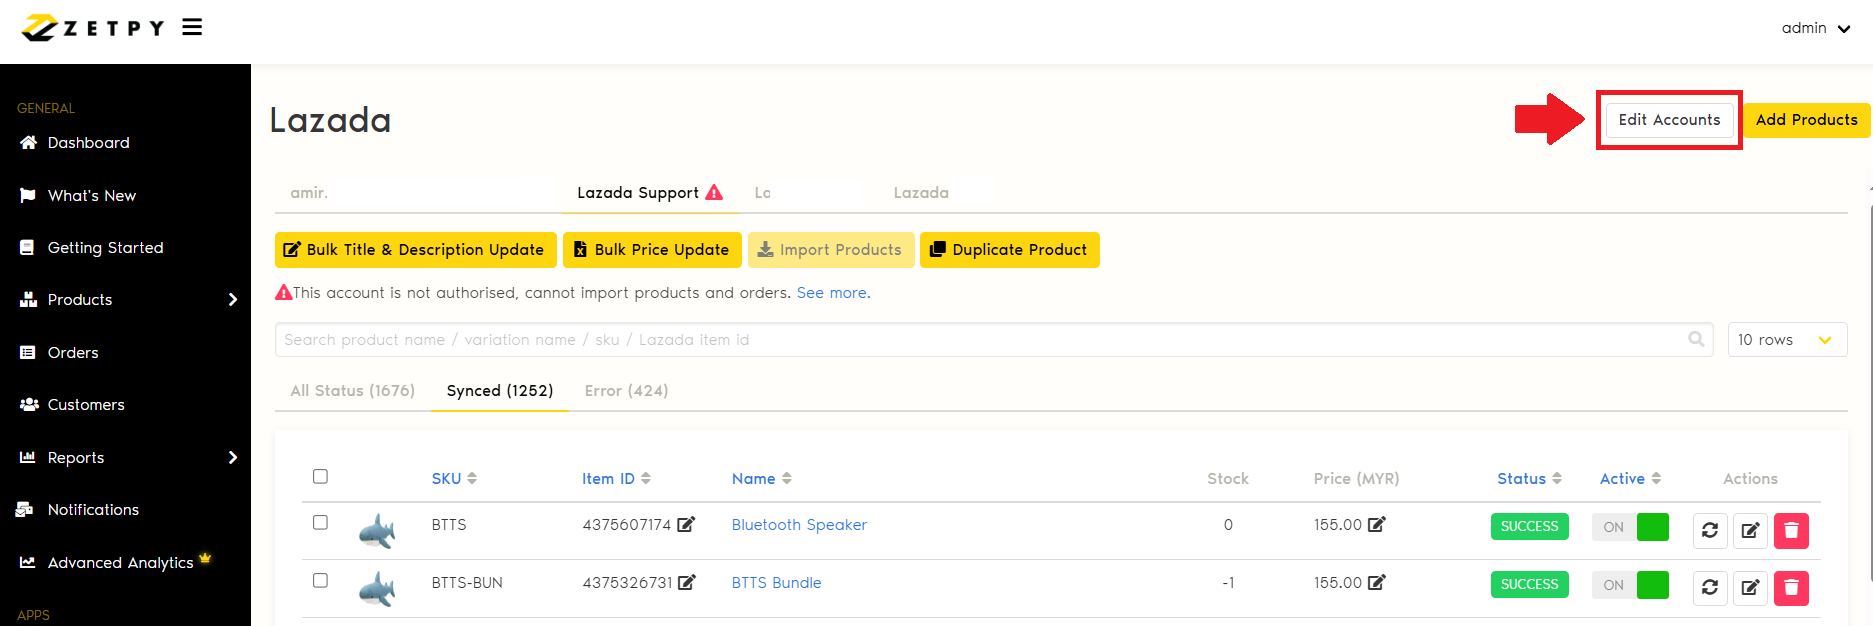The height and width of the screenshot is (626, 1873).
Task: Expand the Products sidebar submenu
Action: (232, 300)
